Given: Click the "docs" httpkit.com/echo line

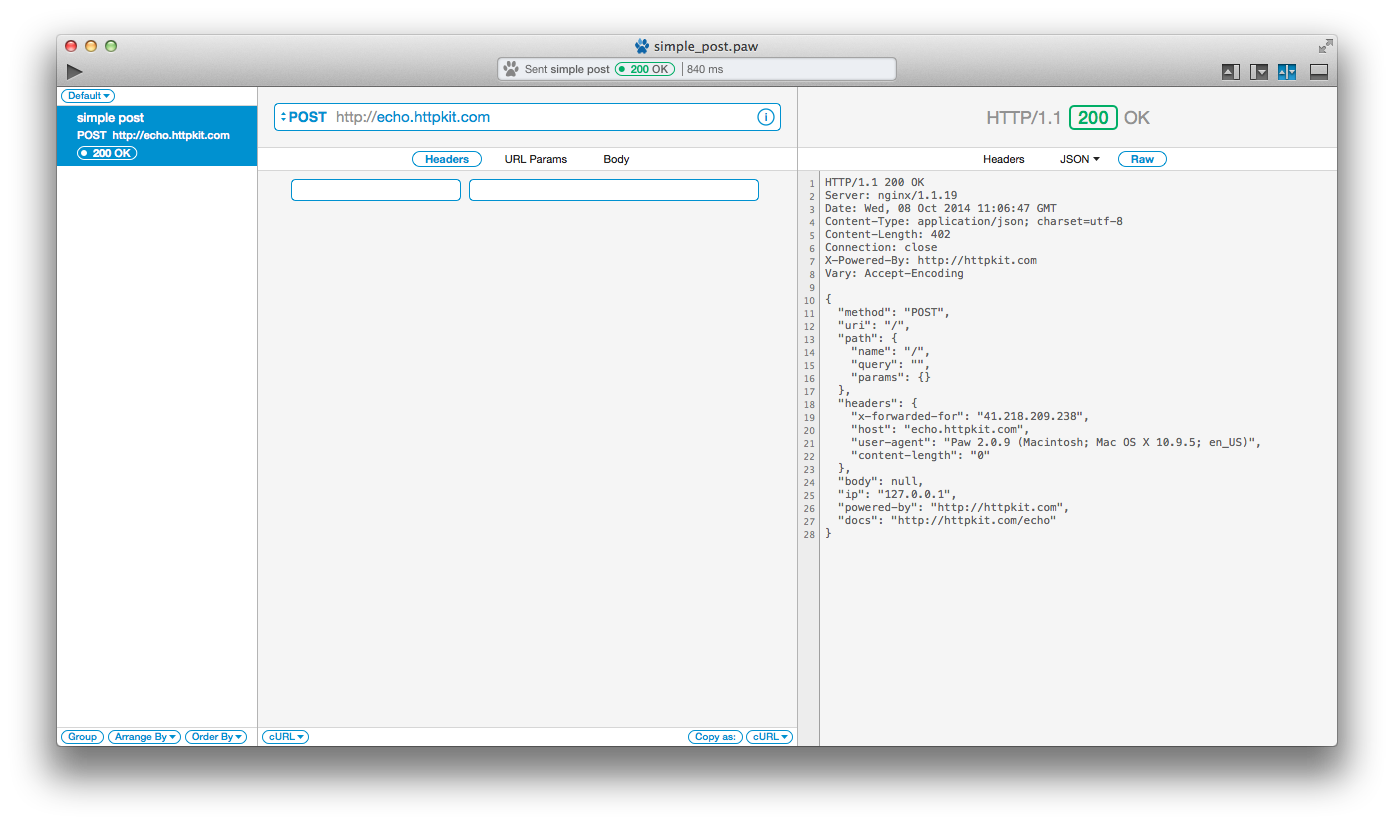Looking at the screenshot, I should pyautogui.click(x=947, y=520).
